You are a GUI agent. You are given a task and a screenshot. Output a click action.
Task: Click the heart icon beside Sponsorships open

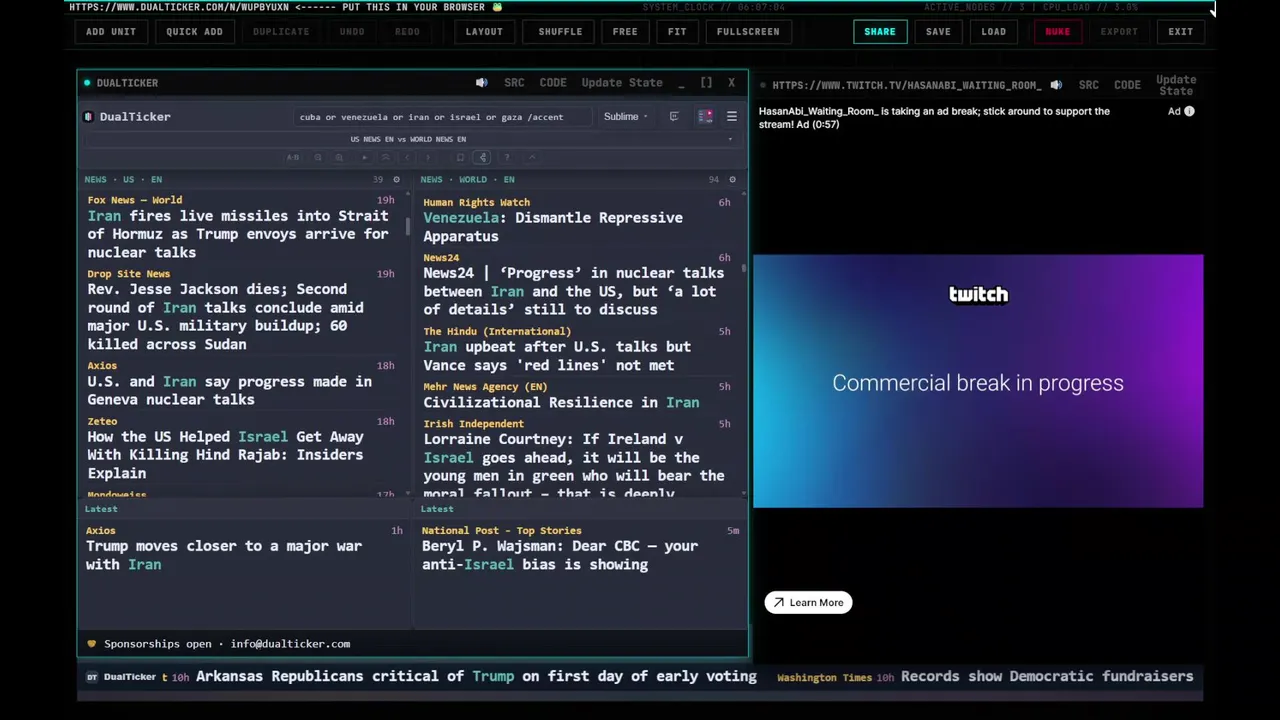(91, 644)
